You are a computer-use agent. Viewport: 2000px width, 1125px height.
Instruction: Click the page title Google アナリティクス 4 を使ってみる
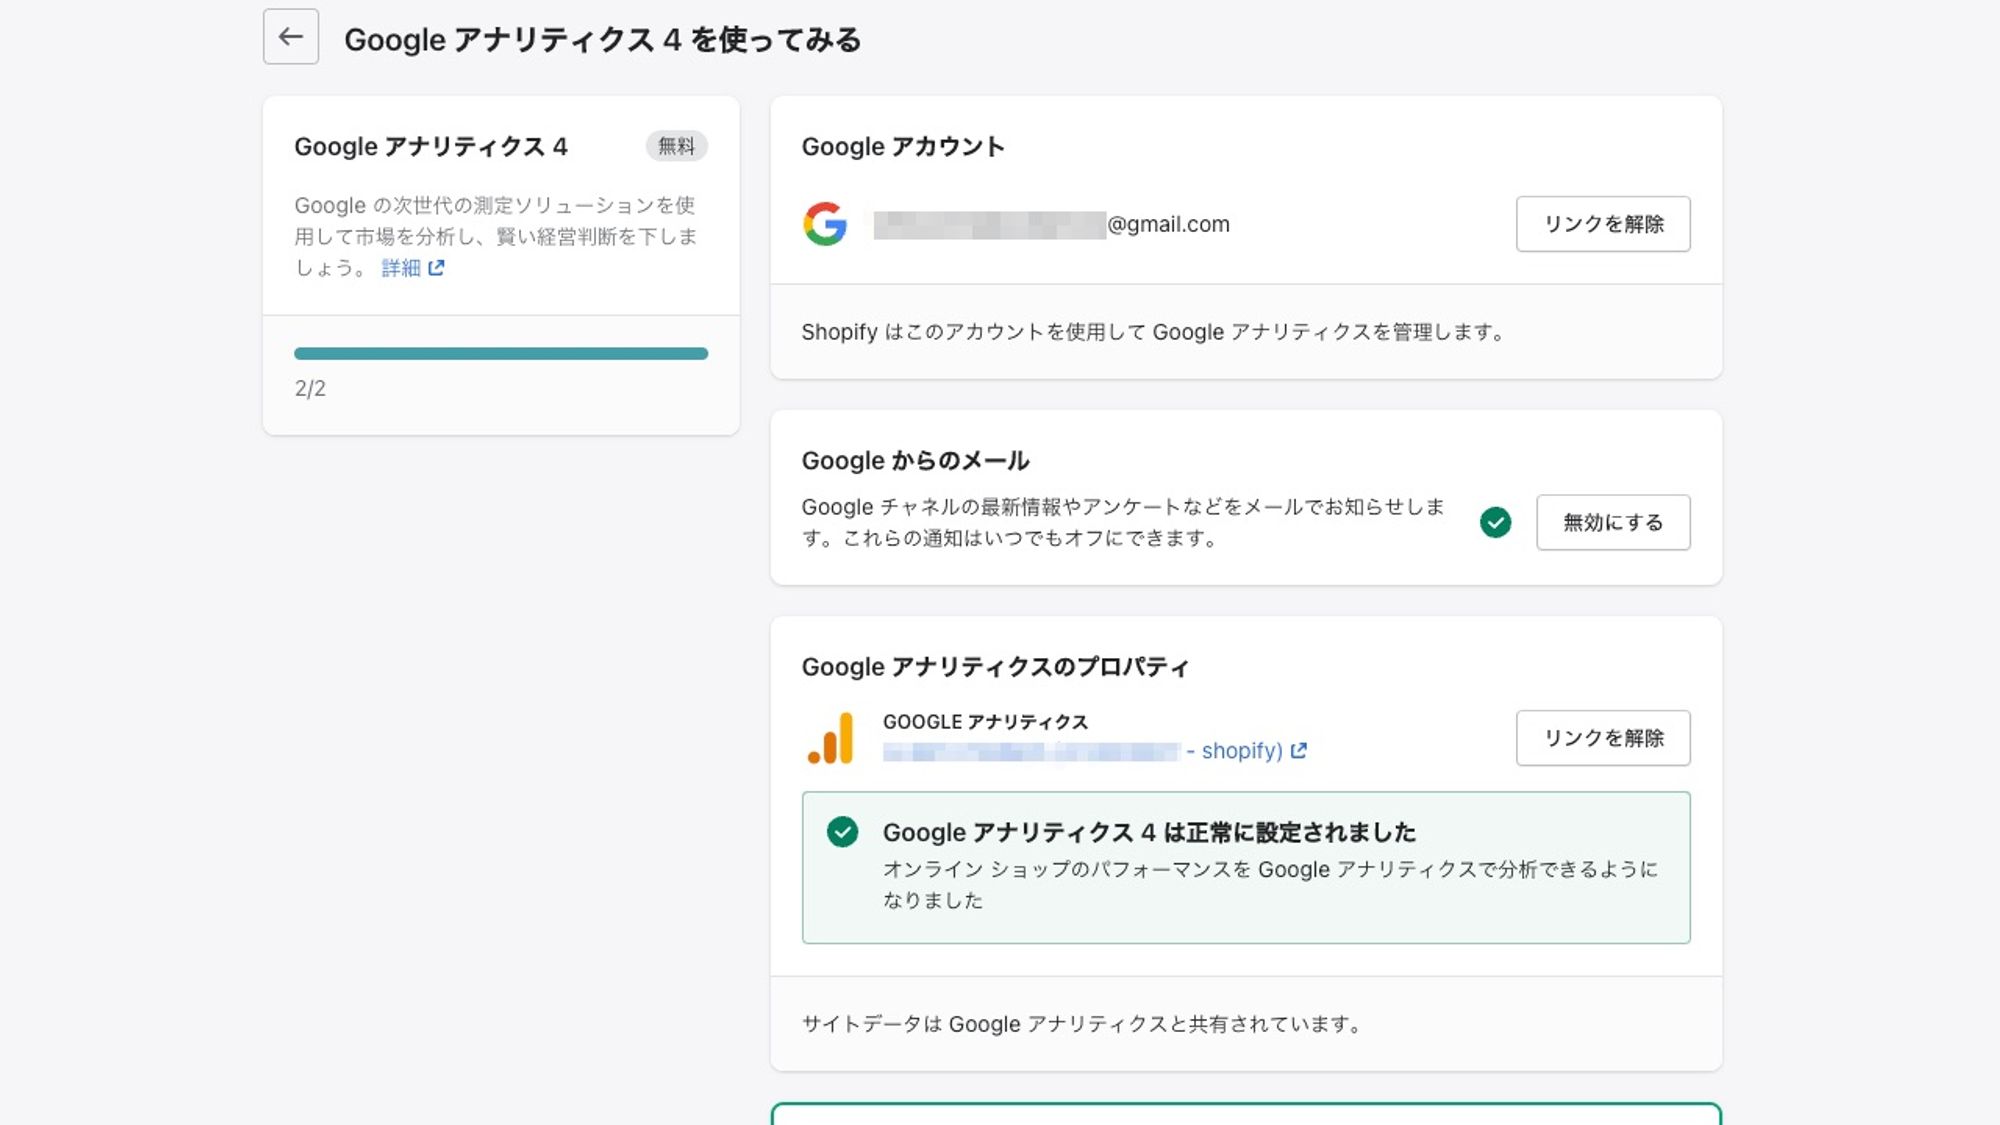click(602, 40)
